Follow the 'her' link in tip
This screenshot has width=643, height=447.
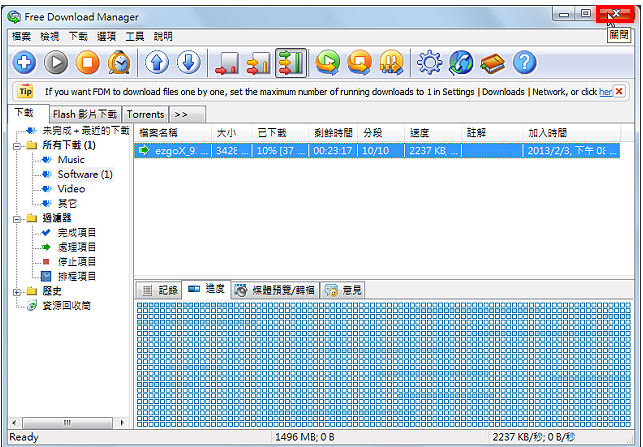point(605,92)
